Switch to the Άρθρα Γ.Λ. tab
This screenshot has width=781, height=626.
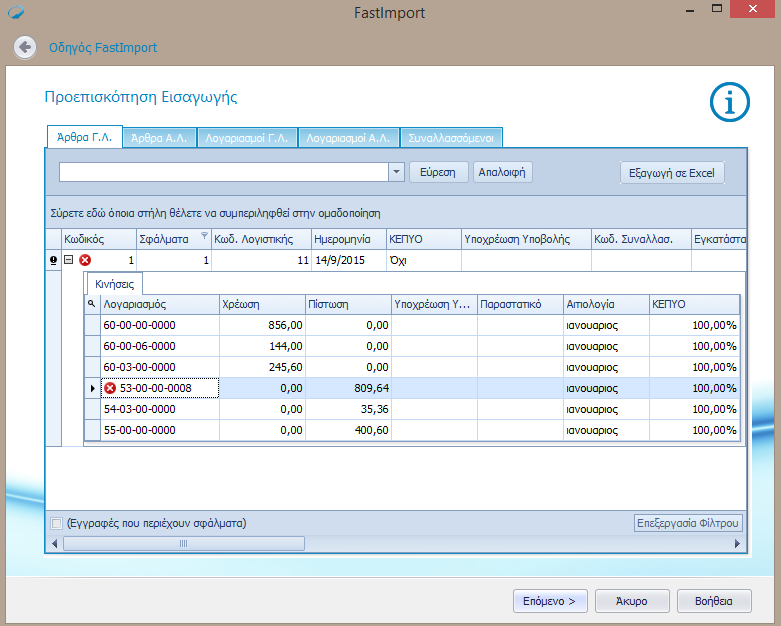coord(85,137)
